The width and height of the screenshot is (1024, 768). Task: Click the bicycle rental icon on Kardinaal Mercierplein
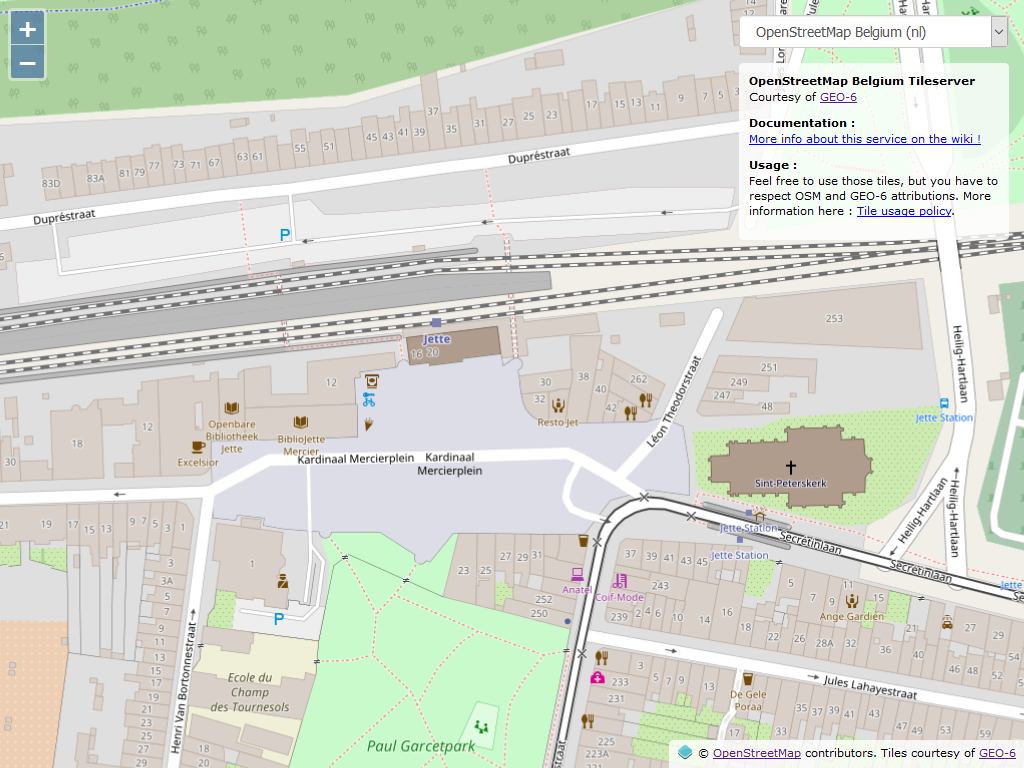tap(369, 400)
